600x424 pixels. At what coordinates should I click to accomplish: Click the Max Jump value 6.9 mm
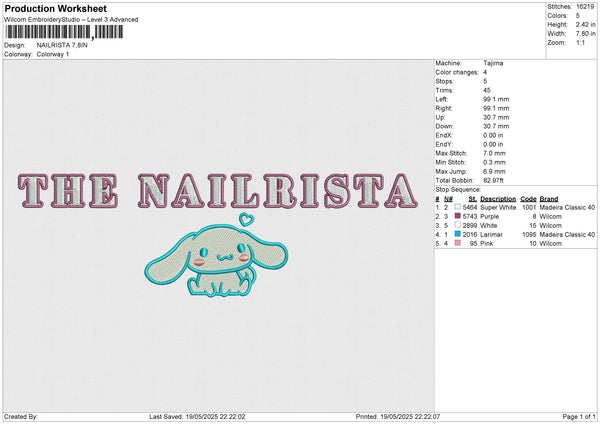coord(494,171)
